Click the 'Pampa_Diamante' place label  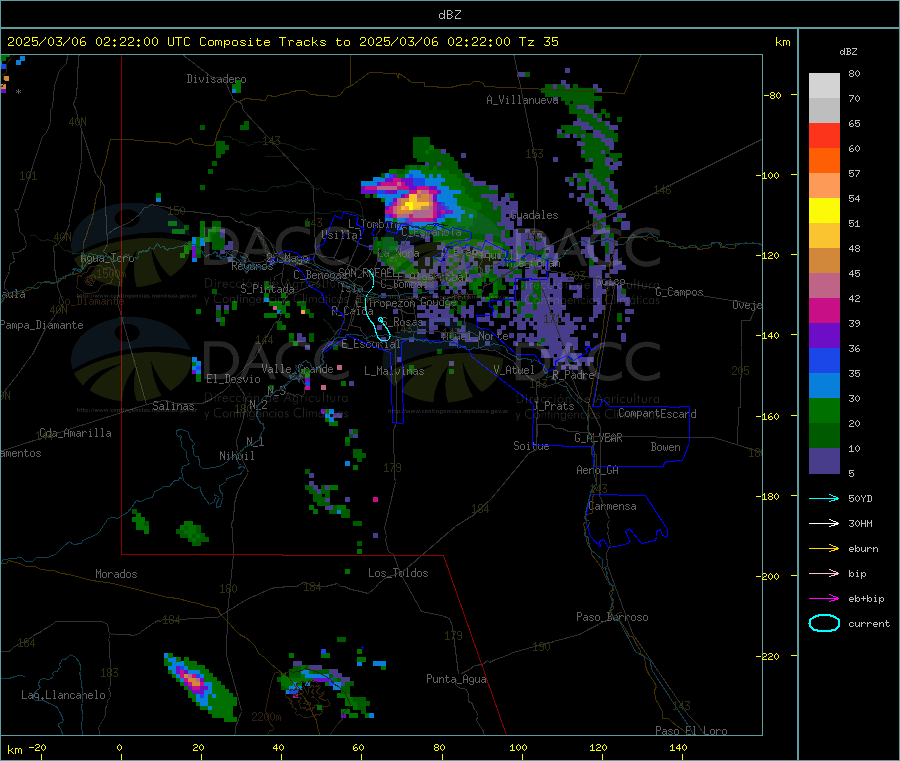tap(41, 325)
